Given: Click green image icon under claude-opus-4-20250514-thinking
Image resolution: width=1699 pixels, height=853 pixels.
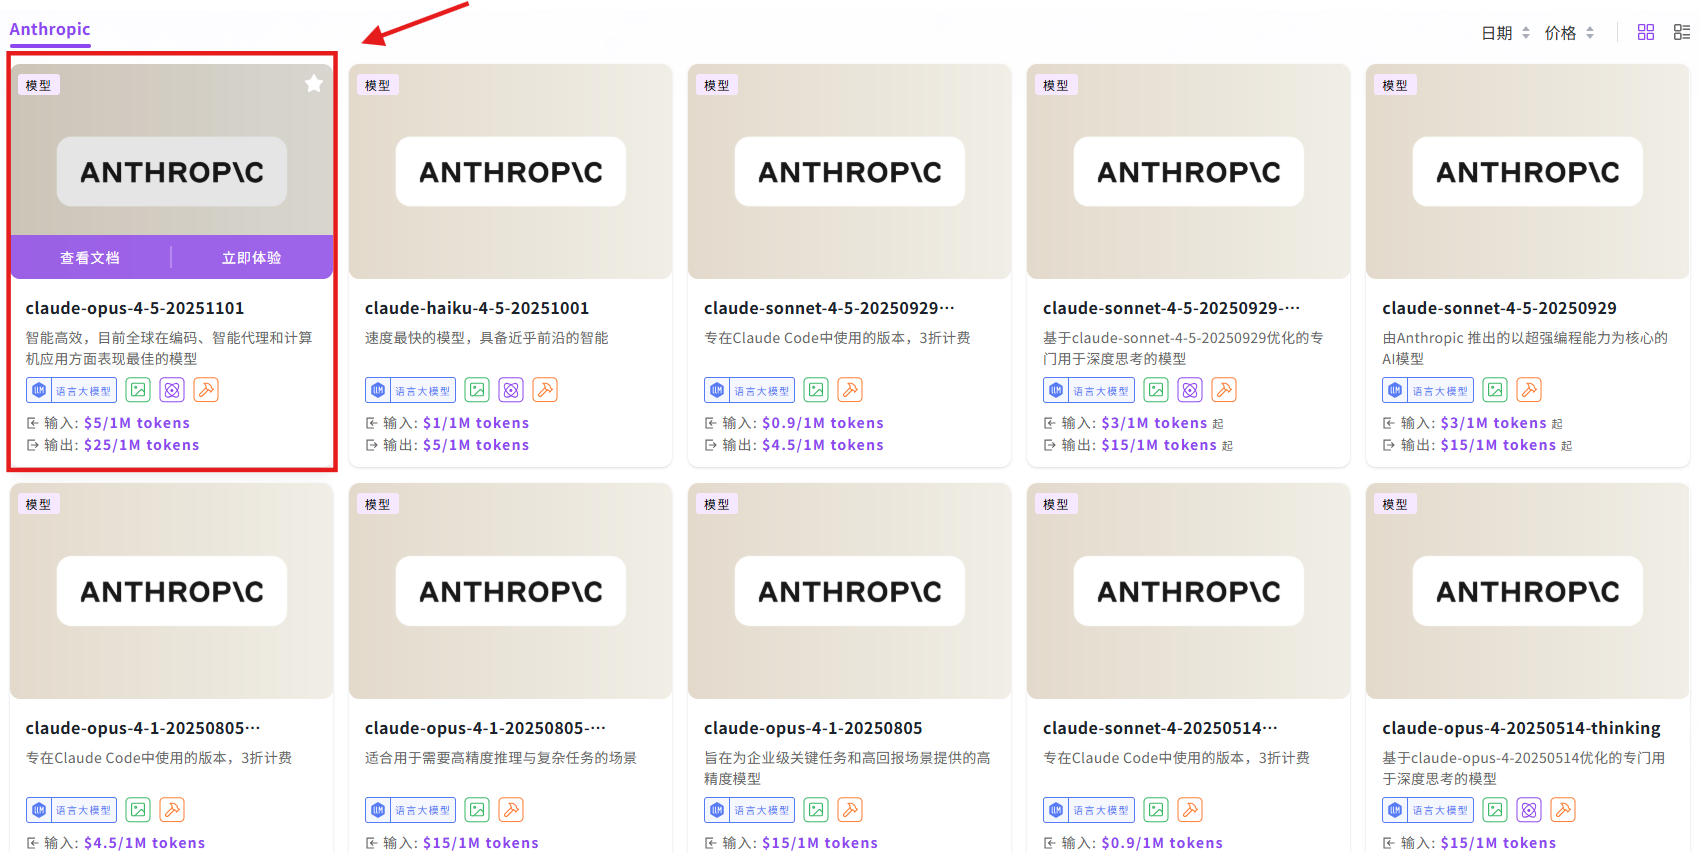Looking at the screenshot, I should pyautogui.click(x=1495, y=810).
